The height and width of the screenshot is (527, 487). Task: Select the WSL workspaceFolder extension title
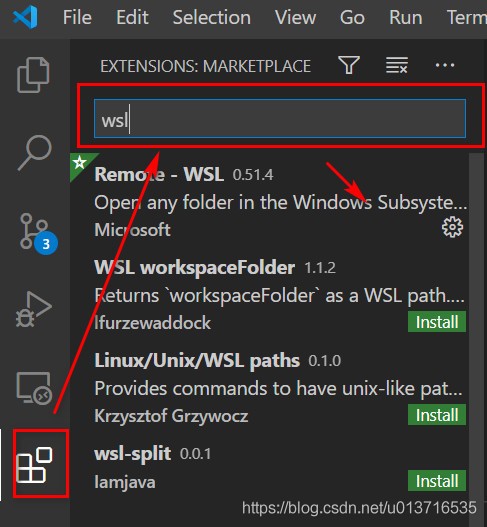195,268
